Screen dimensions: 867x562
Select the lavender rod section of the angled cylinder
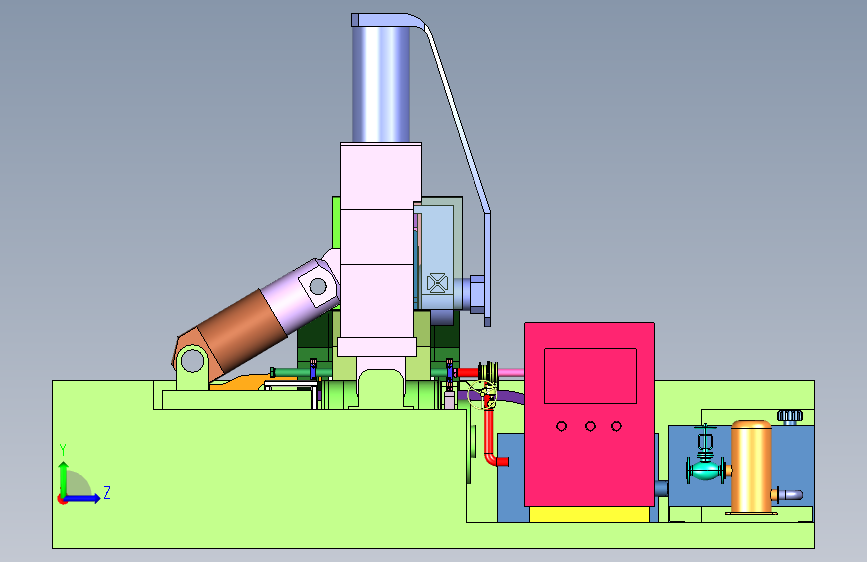(x=293, y=301)
